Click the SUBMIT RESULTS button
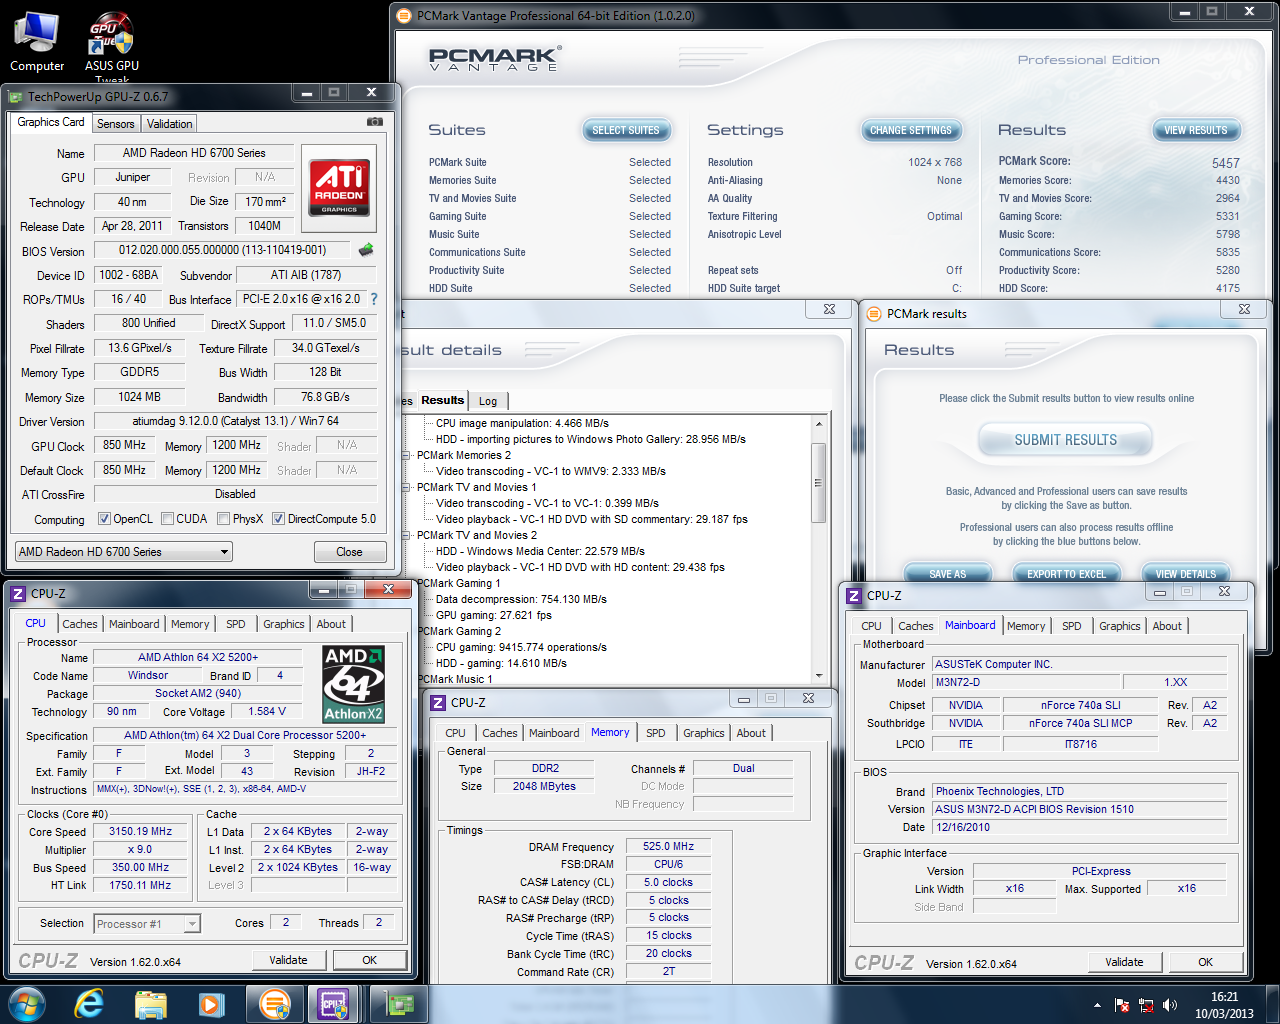The width and height of the screenshot is (1280, 1024). 1065,440
